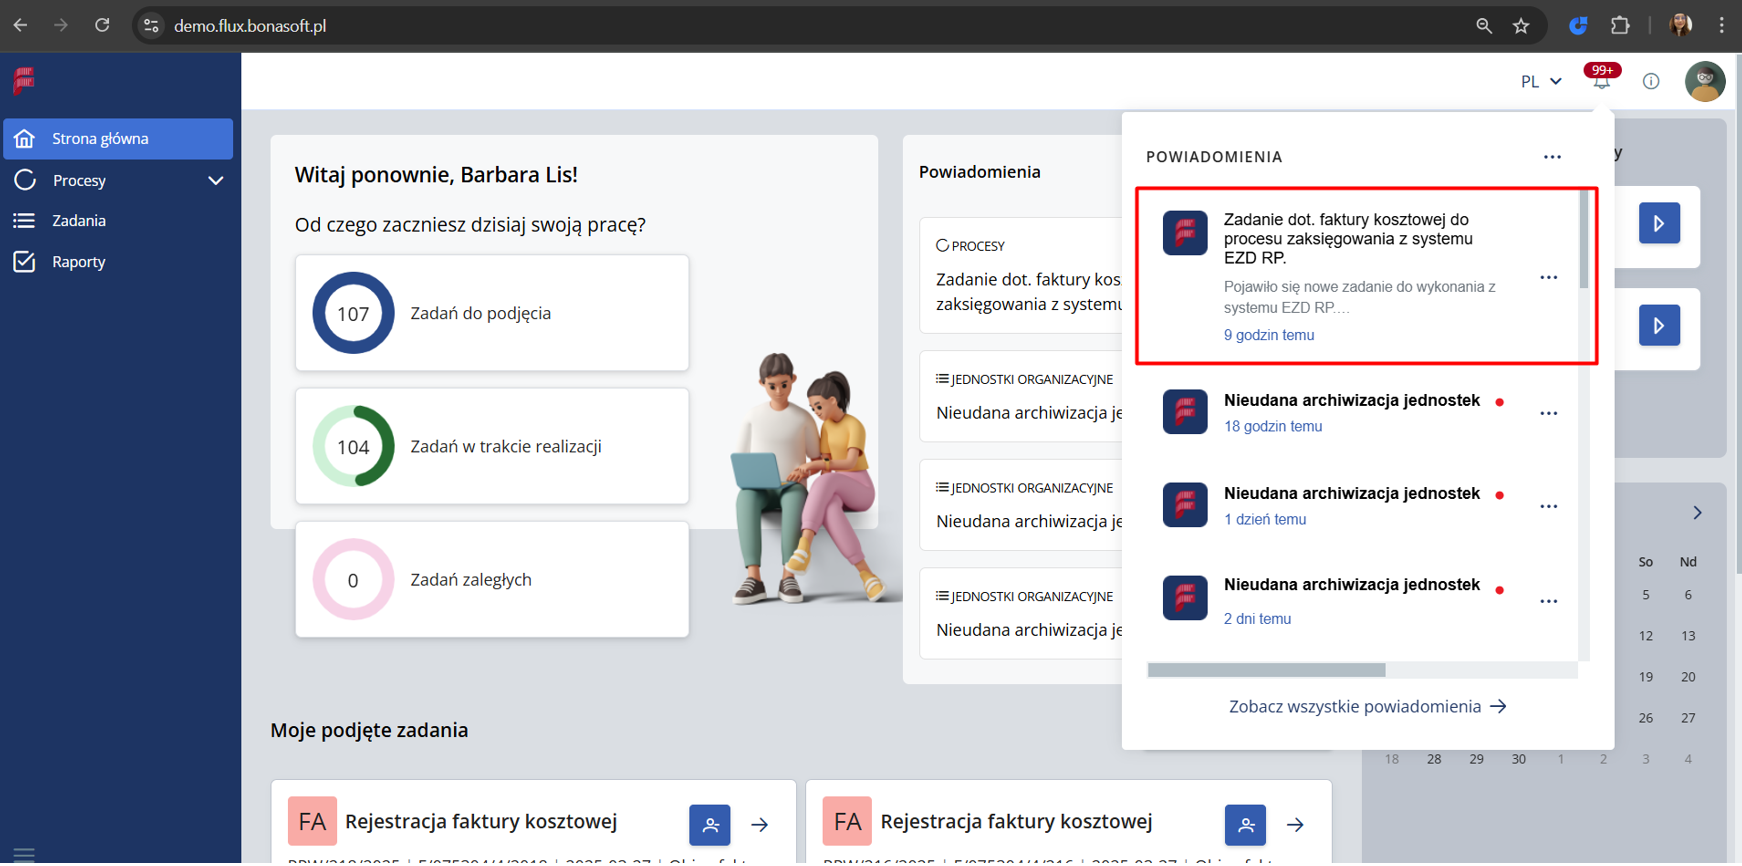Open the user profile avatar
1742x866 pixels.
pyautogui.click(x=1704, y=81)
